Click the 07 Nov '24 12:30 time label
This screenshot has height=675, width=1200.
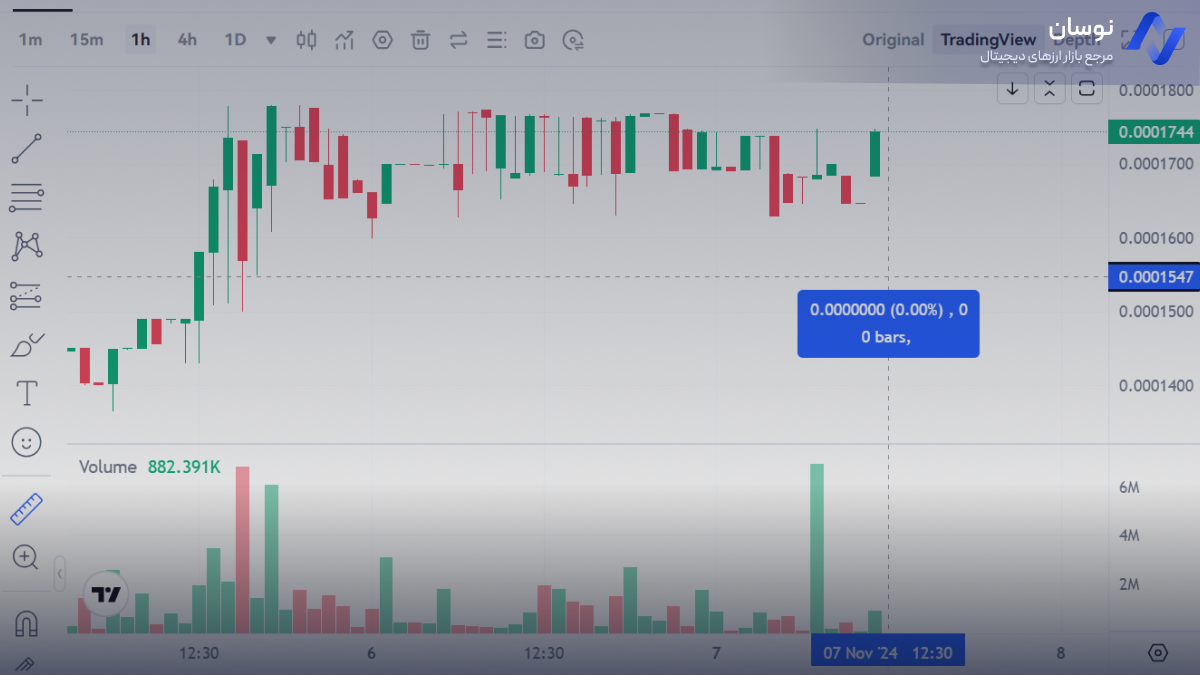pyautogui.click(x=888, y=654)
